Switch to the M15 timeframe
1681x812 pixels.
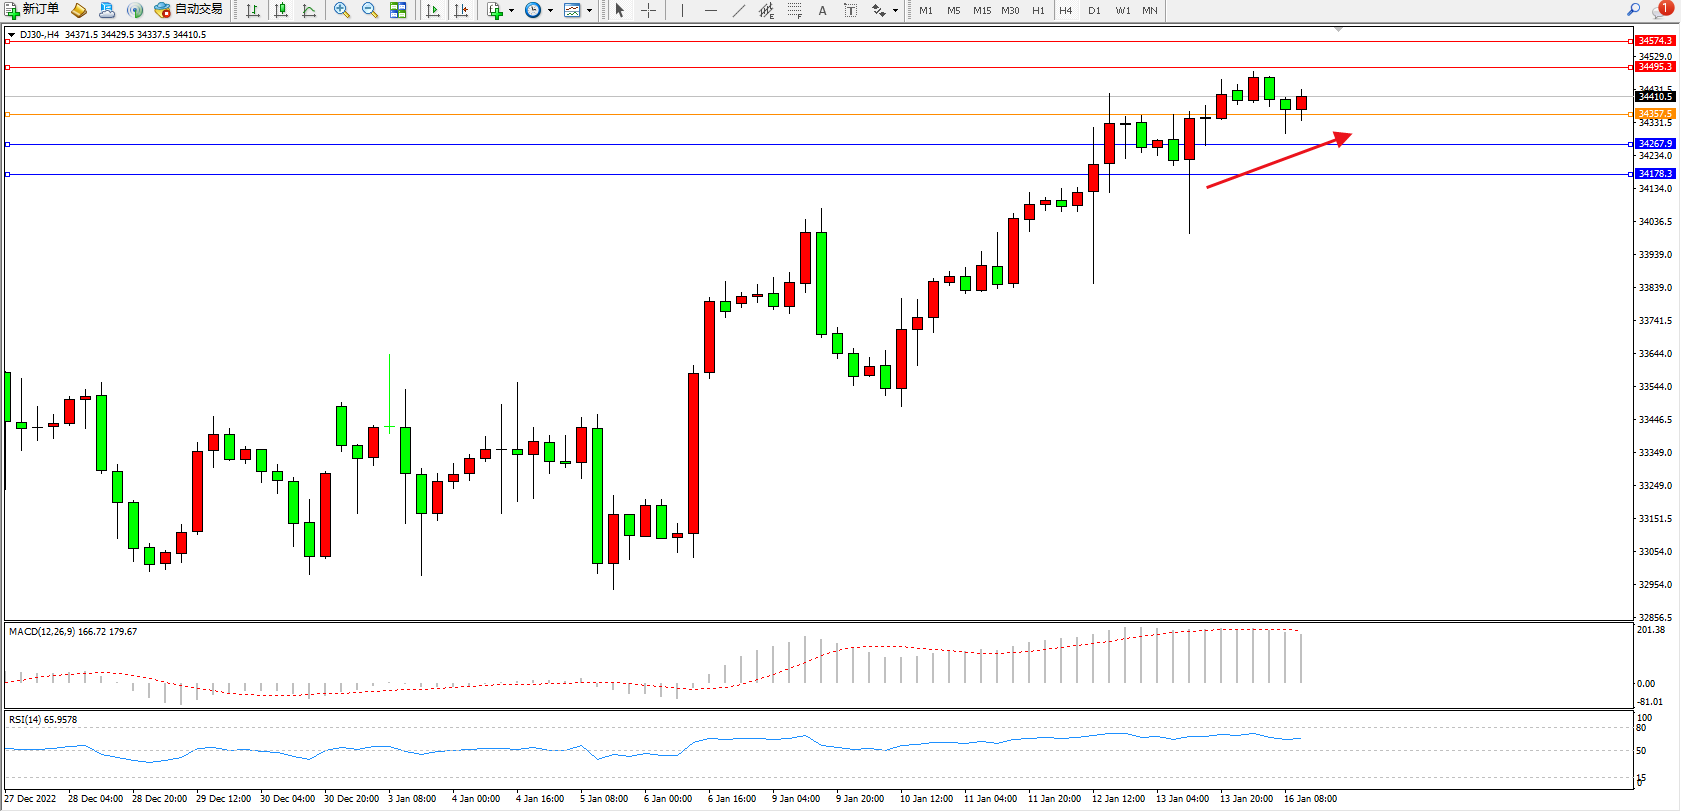[982, 10]
